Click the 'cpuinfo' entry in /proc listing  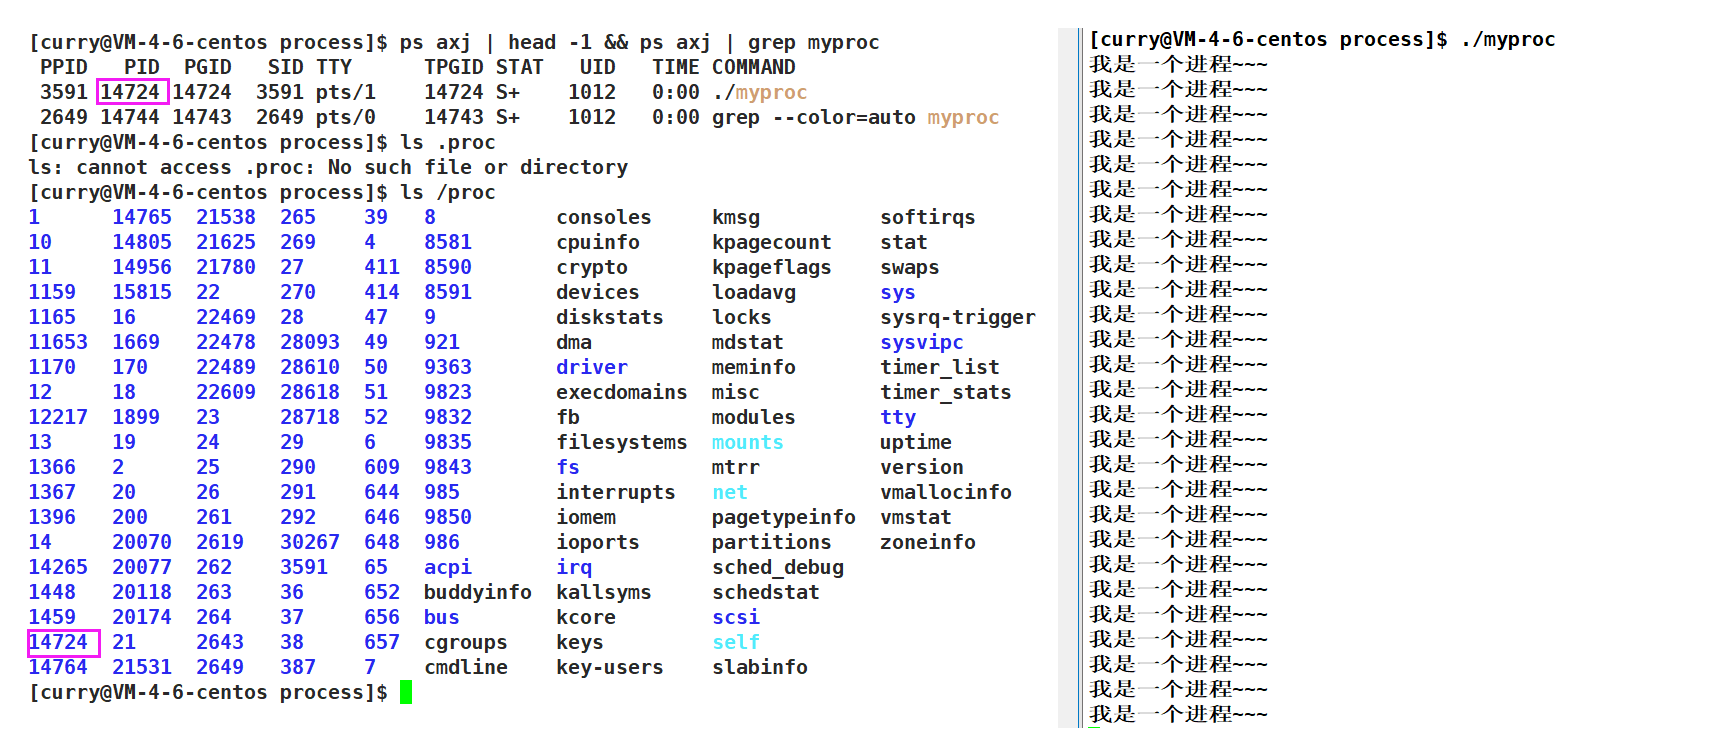(598, 243)
